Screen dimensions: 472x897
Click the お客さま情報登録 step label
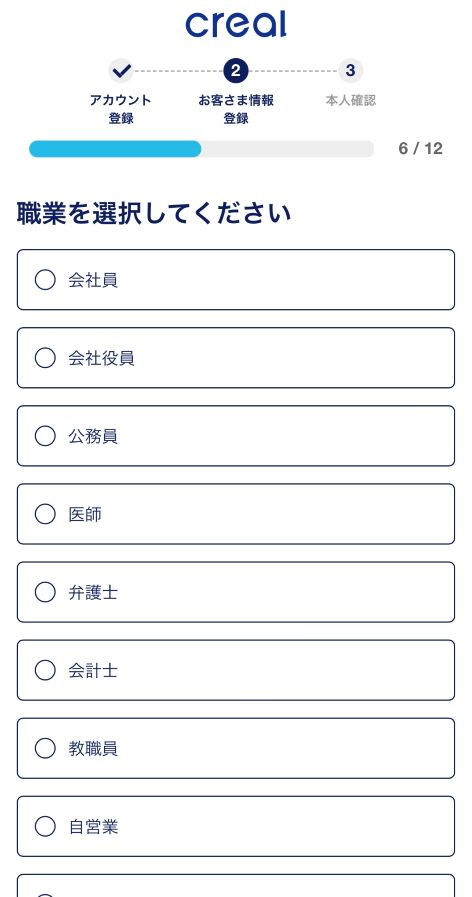236,109
